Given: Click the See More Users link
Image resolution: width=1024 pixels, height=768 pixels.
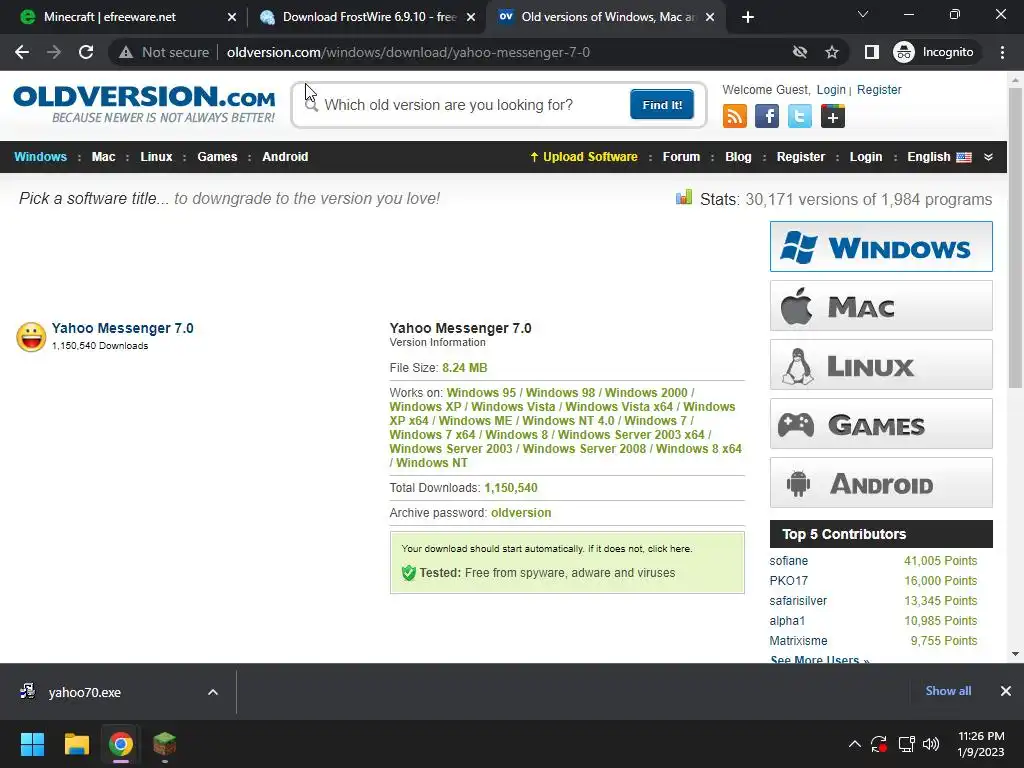Looking at the screenshot, I should click(820, 659).
